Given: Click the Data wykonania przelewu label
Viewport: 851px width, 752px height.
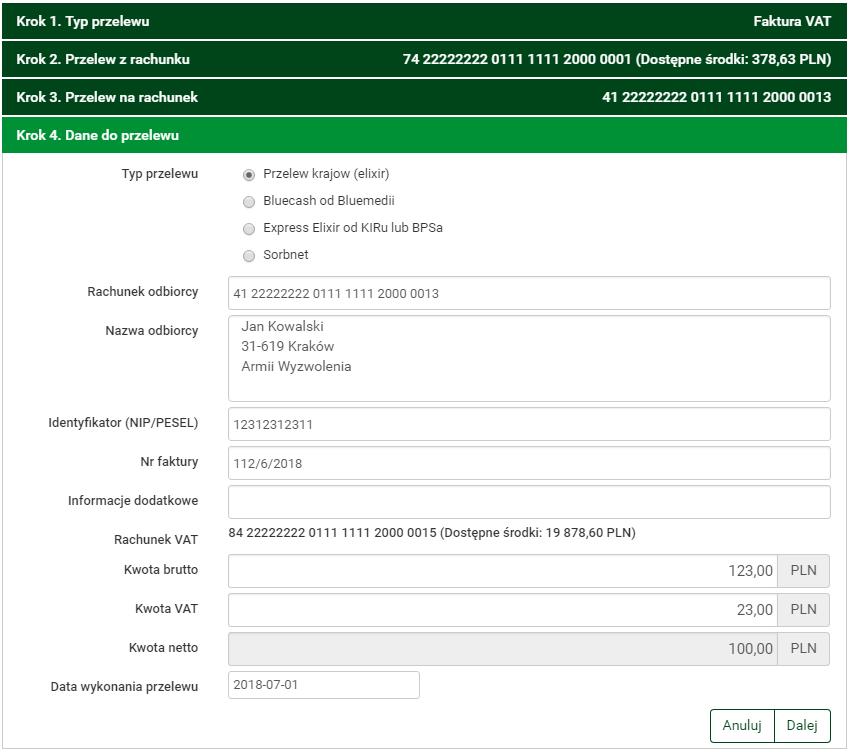Looking at the screenshot, I should tap(124, 687).
